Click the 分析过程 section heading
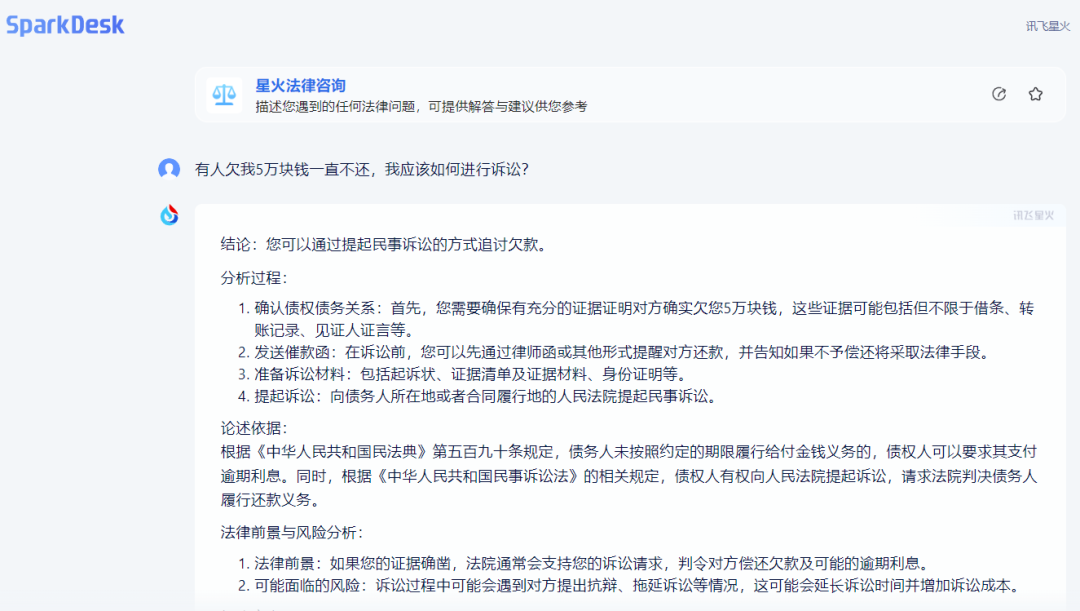This screenshot has width=1080, height=611. coord(254,278)
